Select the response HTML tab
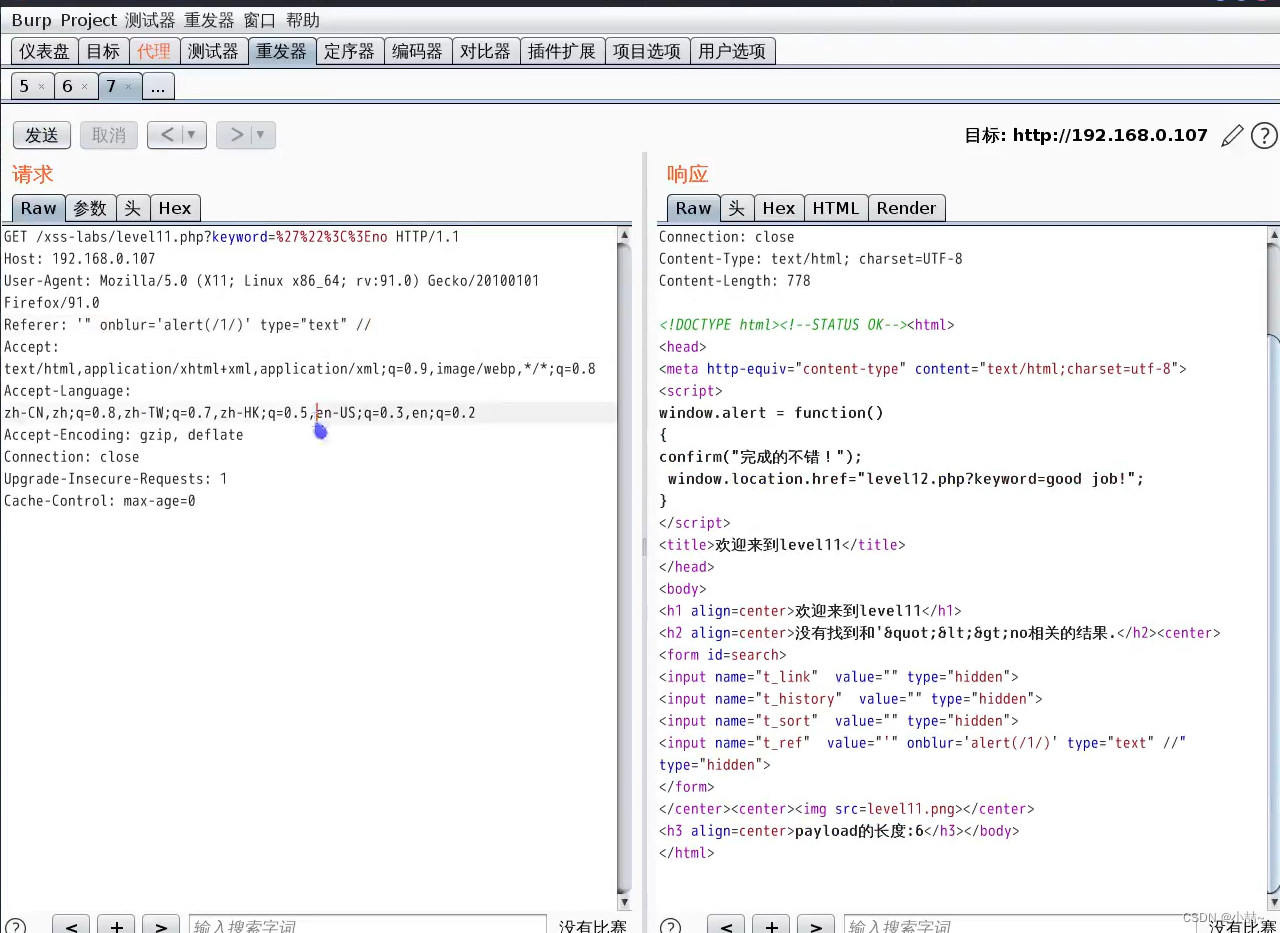 tap(836, 208)
